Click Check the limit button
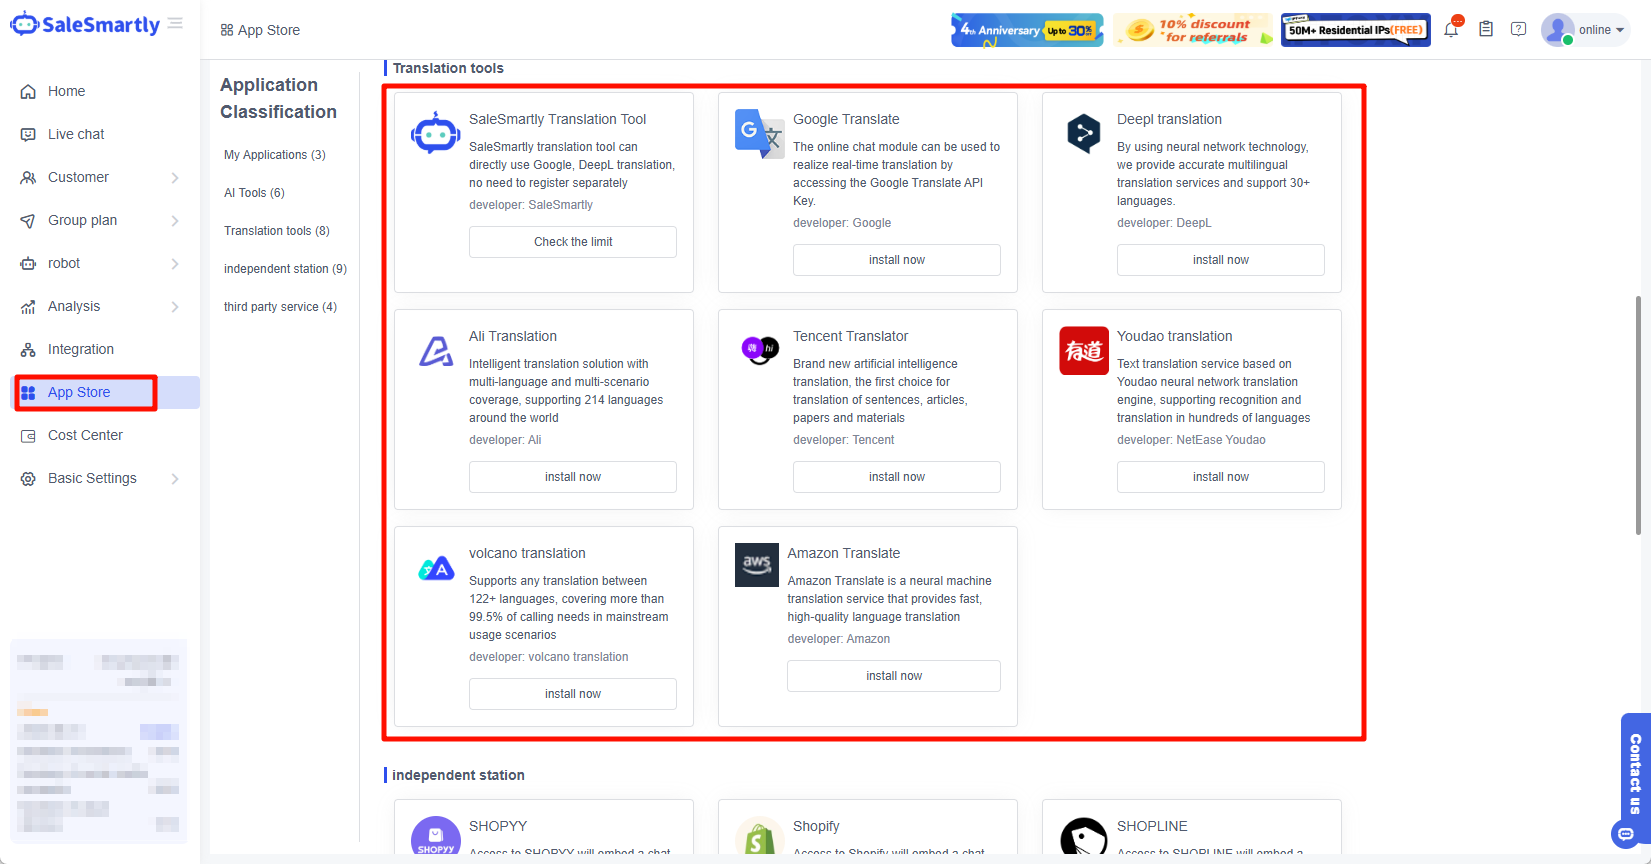Image resolution: width=1651 pixels, height=864 pixels. point(573,242)
